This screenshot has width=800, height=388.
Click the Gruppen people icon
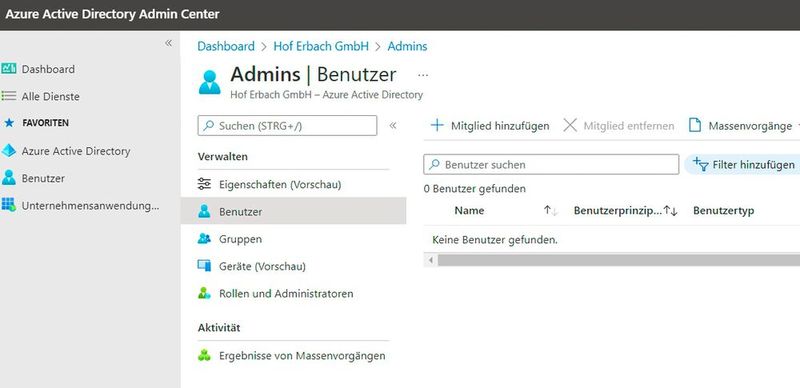204,239
